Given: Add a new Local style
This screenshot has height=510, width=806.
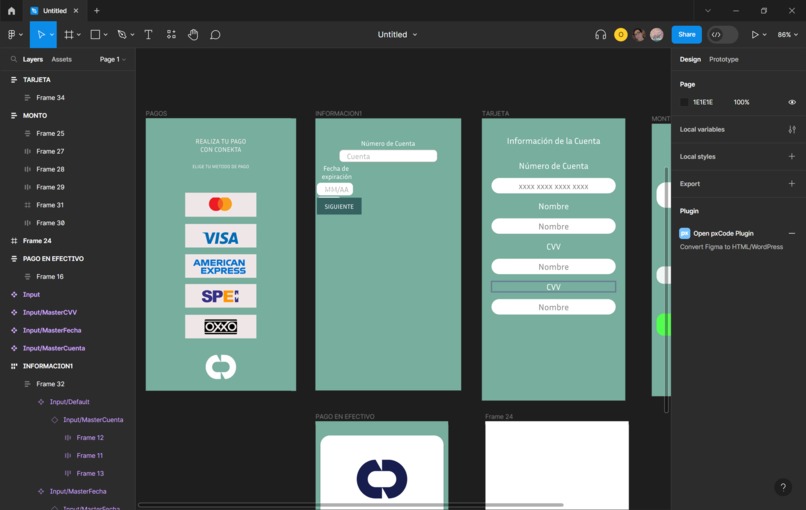Looking at the screenshot, I should pyautogui.click(x=792, y=156).
